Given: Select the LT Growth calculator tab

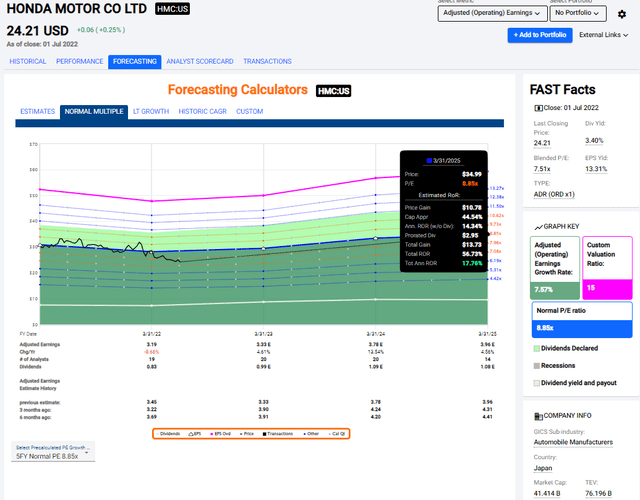Looking at the screenshot, I should [x=151, y=111].
